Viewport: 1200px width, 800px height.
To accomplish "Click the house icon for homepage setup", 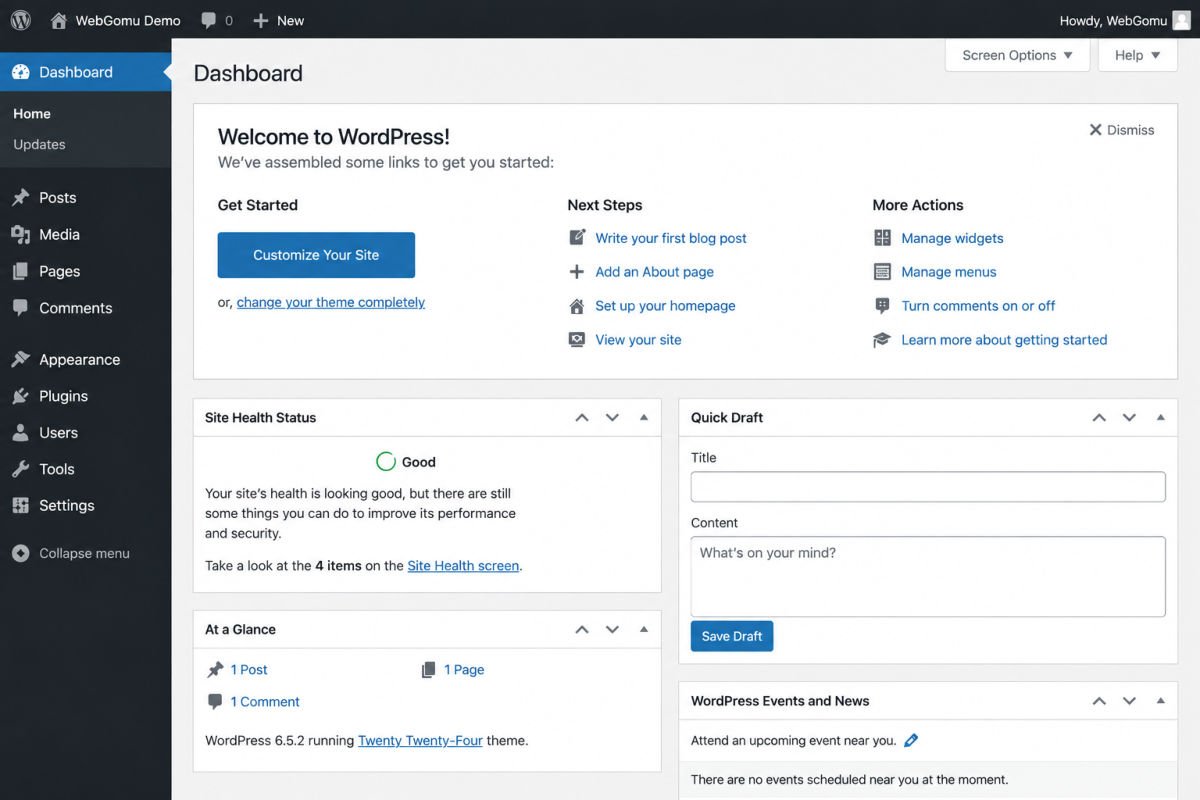I will pyautogui.click(x=577, y=306).
